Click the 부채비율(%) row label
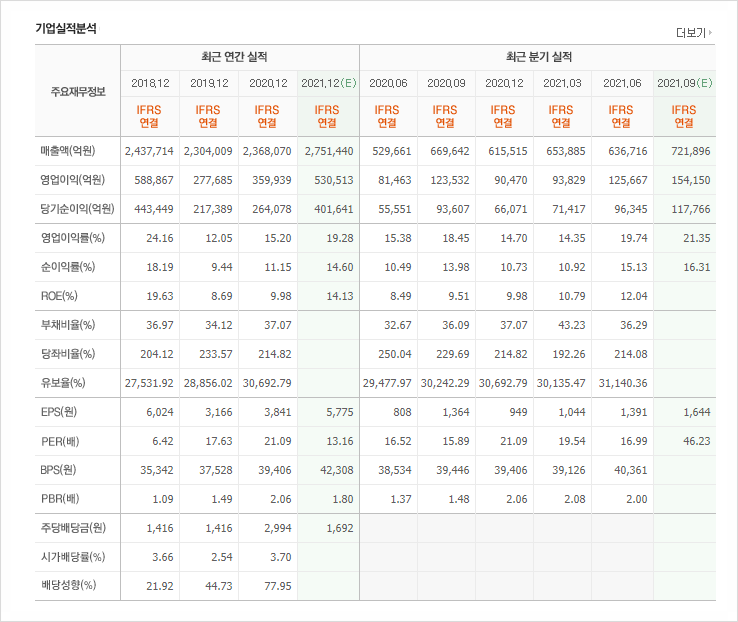The width and height of the screenshot is (738, 622). pyautogui.click(x=68, y=325)
